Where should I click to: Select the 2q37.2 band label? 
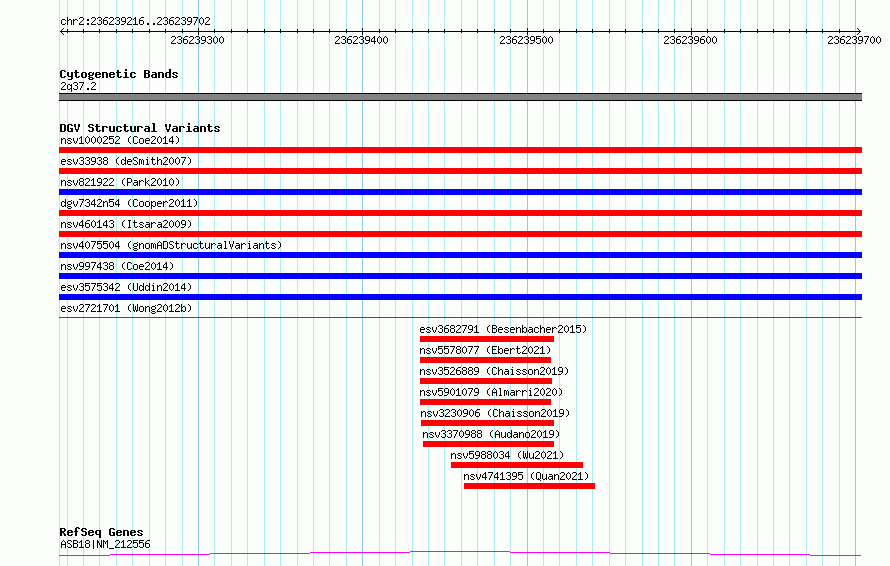[x=78, y=86]
